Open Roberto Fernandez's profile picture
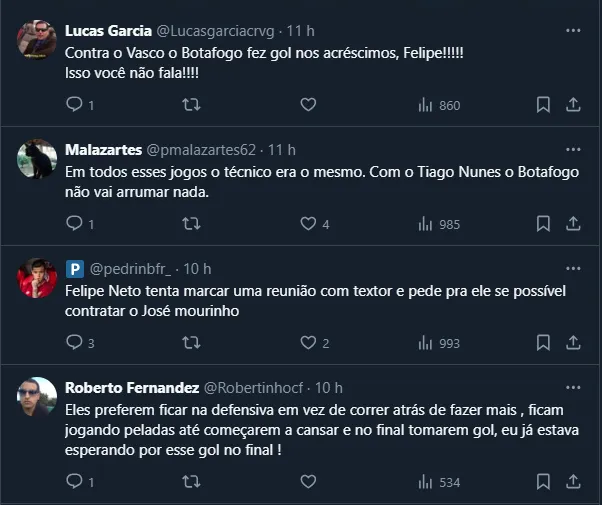The image size is (602, 505). (x=37, y=399)
